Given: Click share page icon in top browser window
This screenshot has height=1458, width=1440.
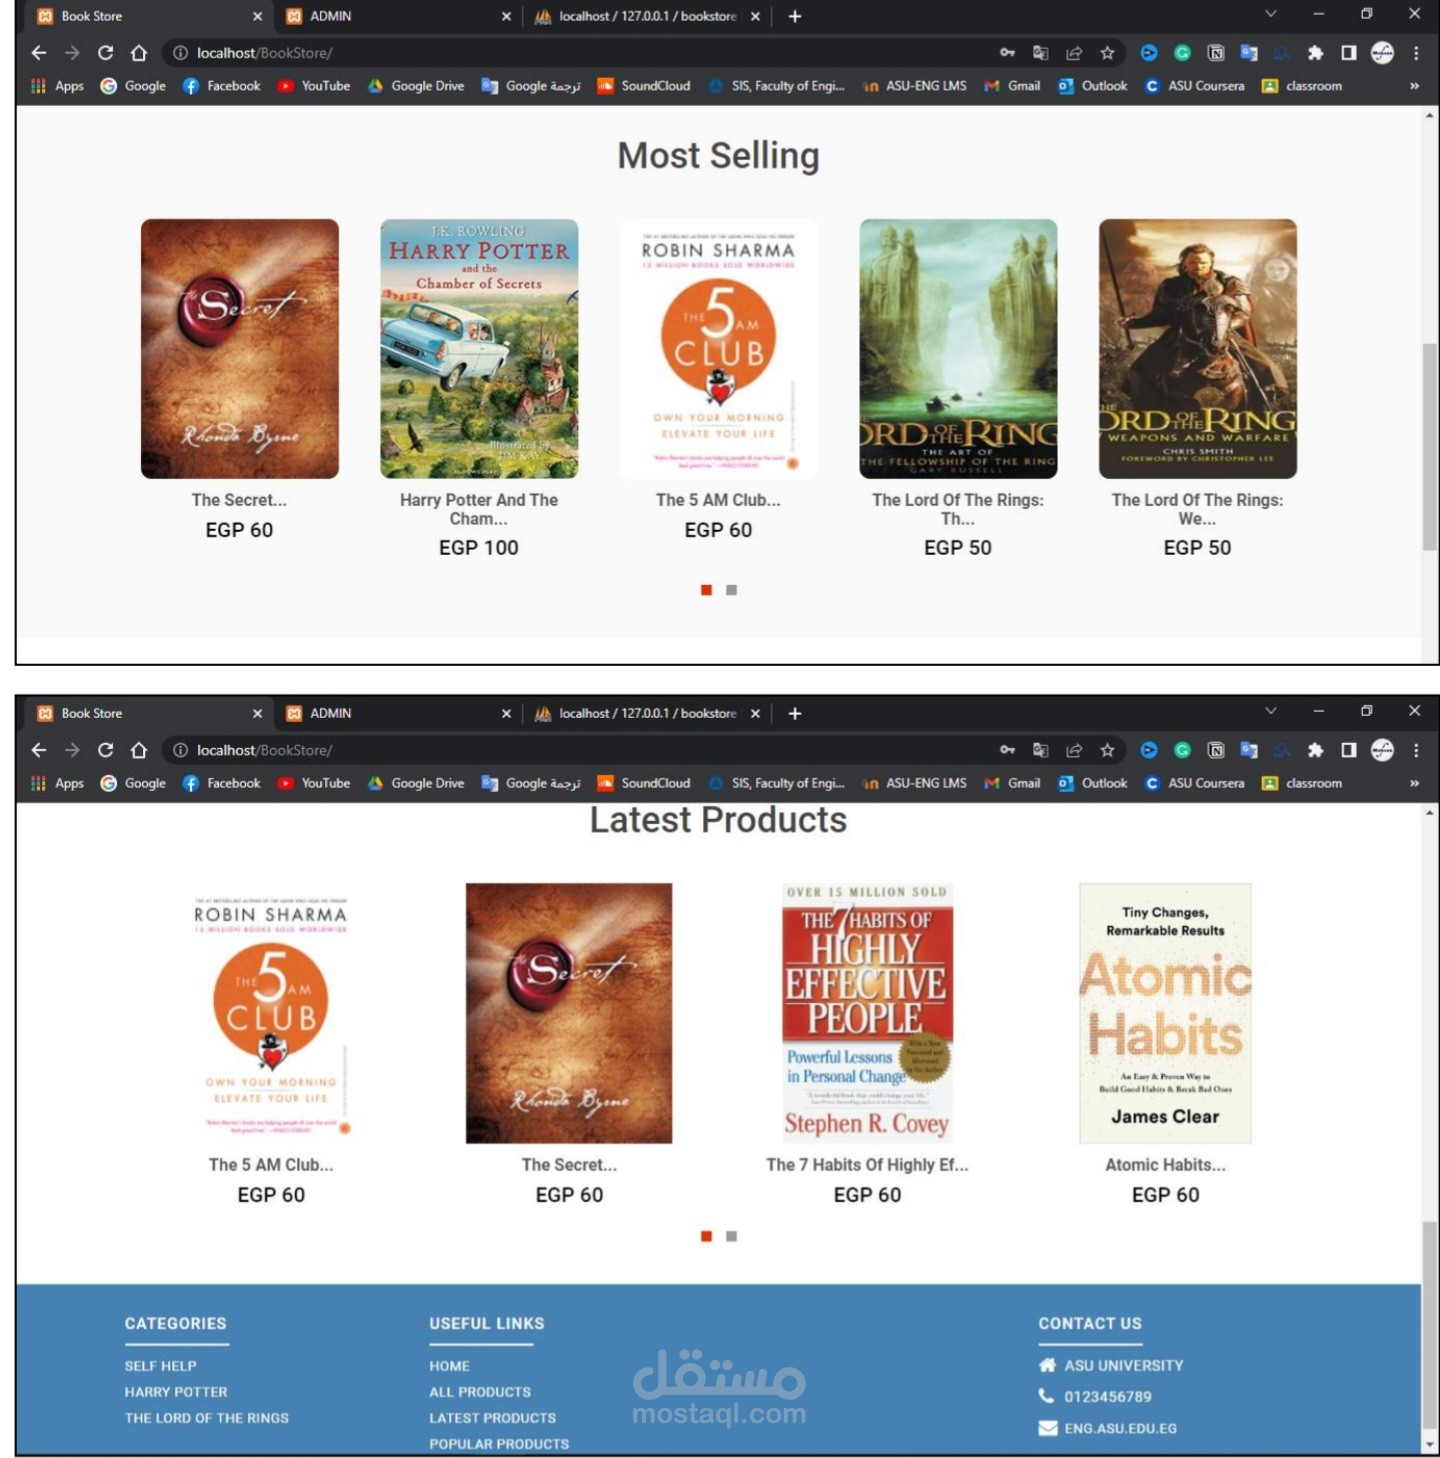Looking at the screenshot, I should [1074, 53].
